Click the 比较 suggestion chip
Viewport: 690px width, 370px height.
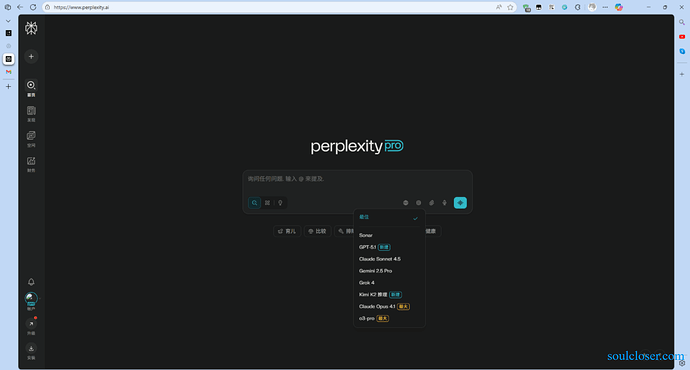pyautogui.click(x=317, y=231)
